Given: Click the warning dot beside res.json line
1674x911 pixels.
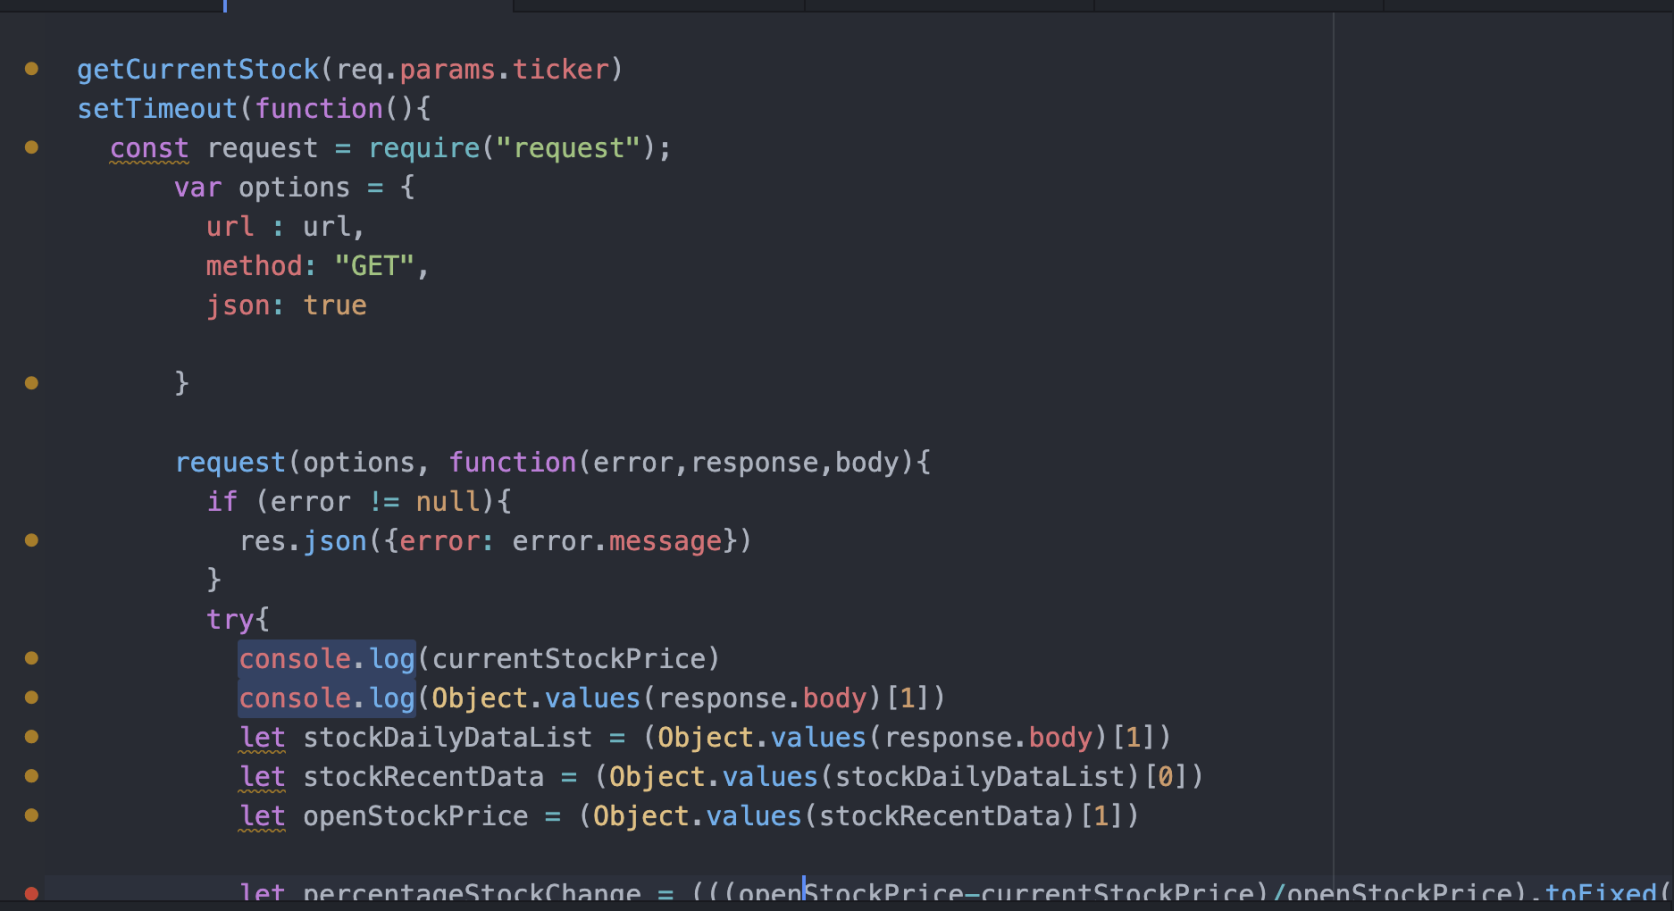Looking at the screenshot, I should point(32,540).
